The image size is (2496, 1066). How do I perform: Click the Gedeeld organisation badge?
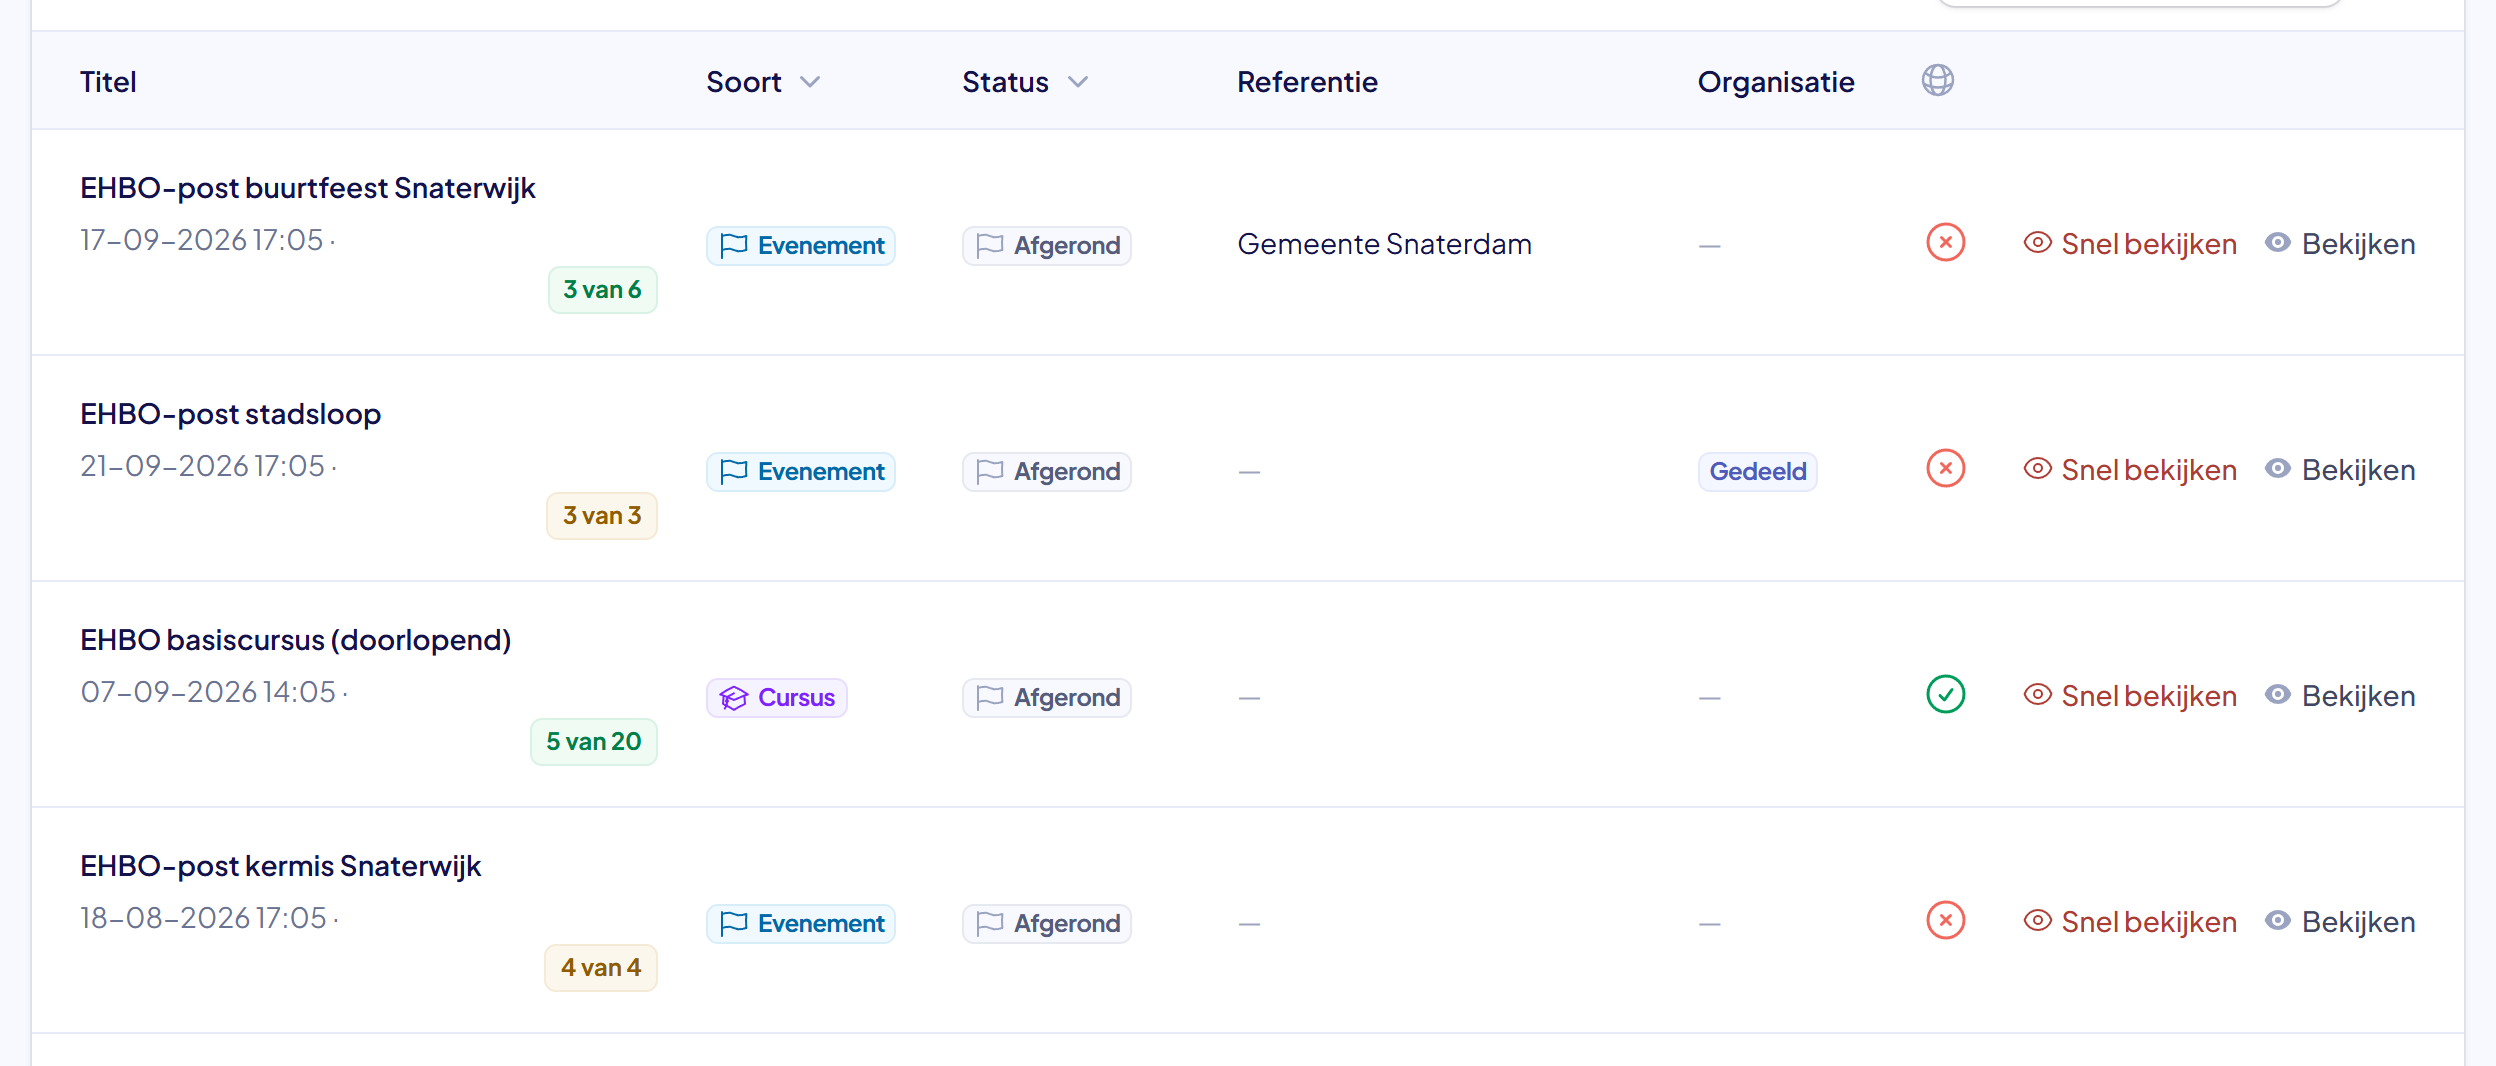click(x=1758, y=472)
